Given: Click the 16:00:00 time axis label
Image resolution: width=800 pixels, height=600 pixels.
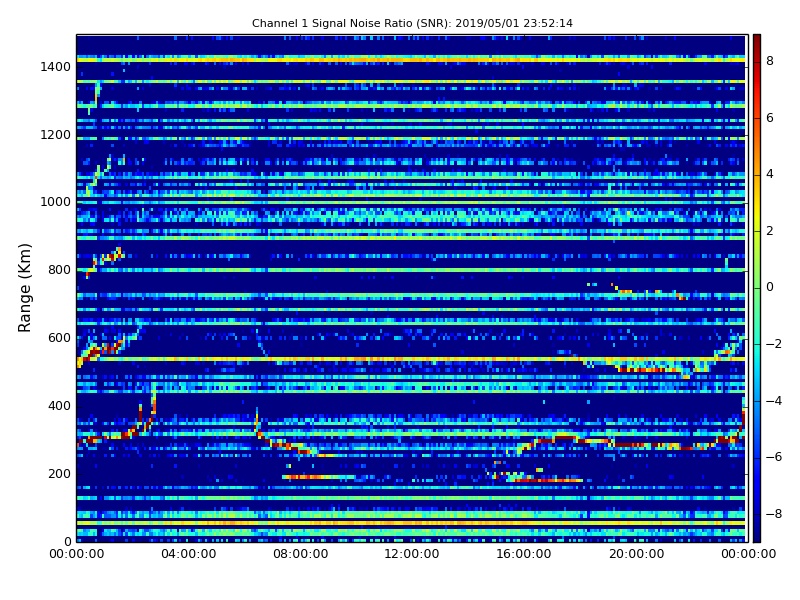Looking at the screenshot, I should click(x=524, y=554).
